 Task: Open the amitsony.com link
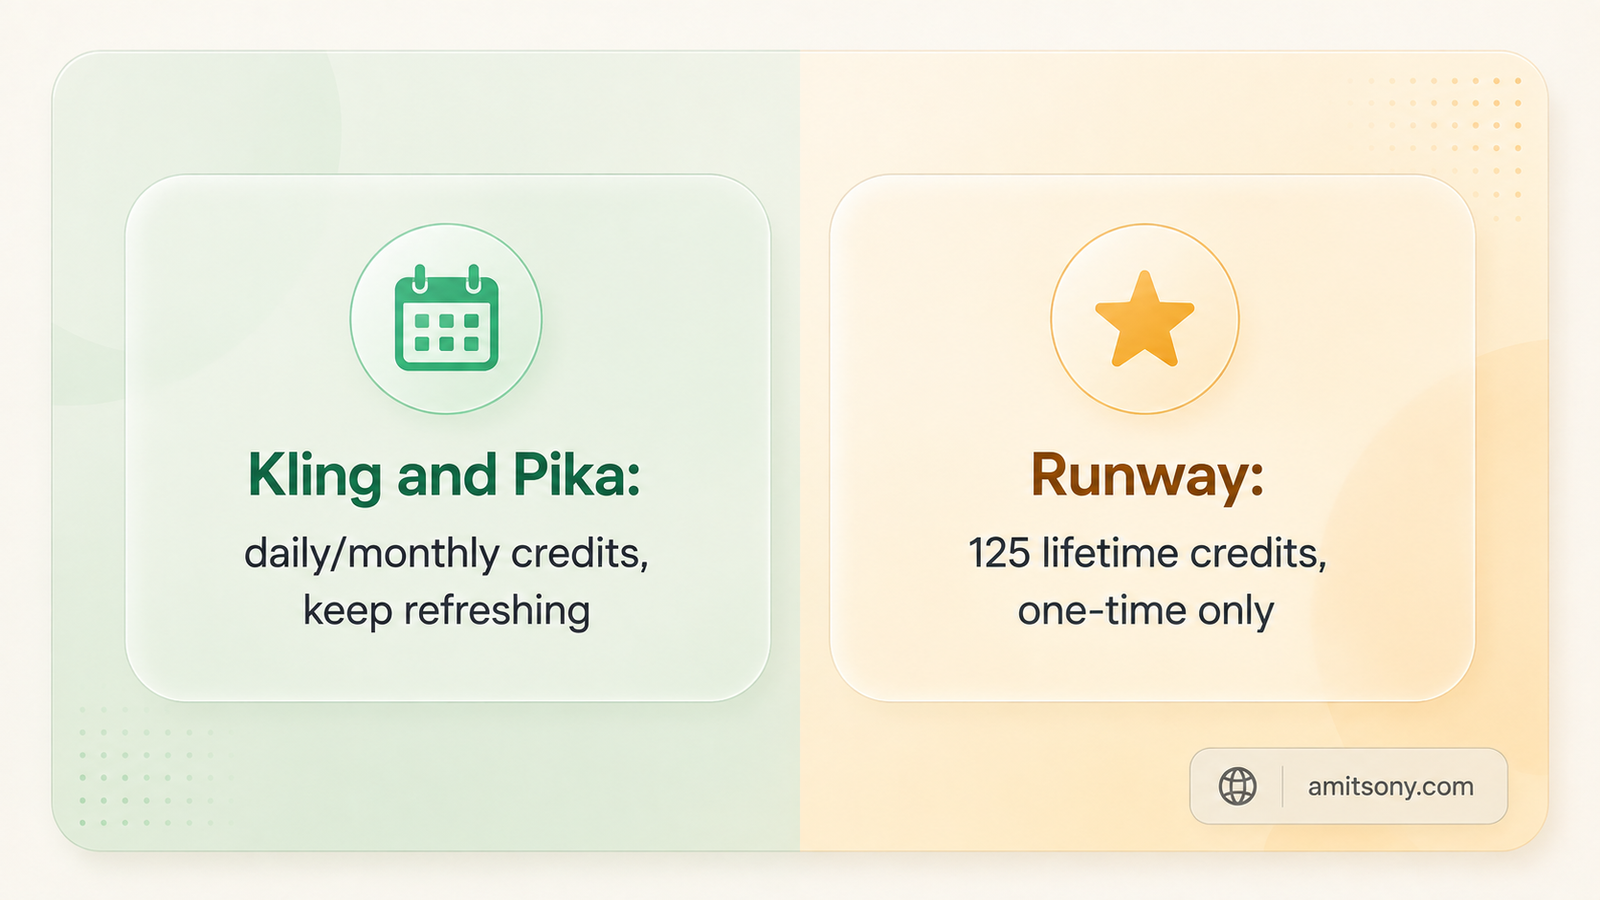(1390, 787)
